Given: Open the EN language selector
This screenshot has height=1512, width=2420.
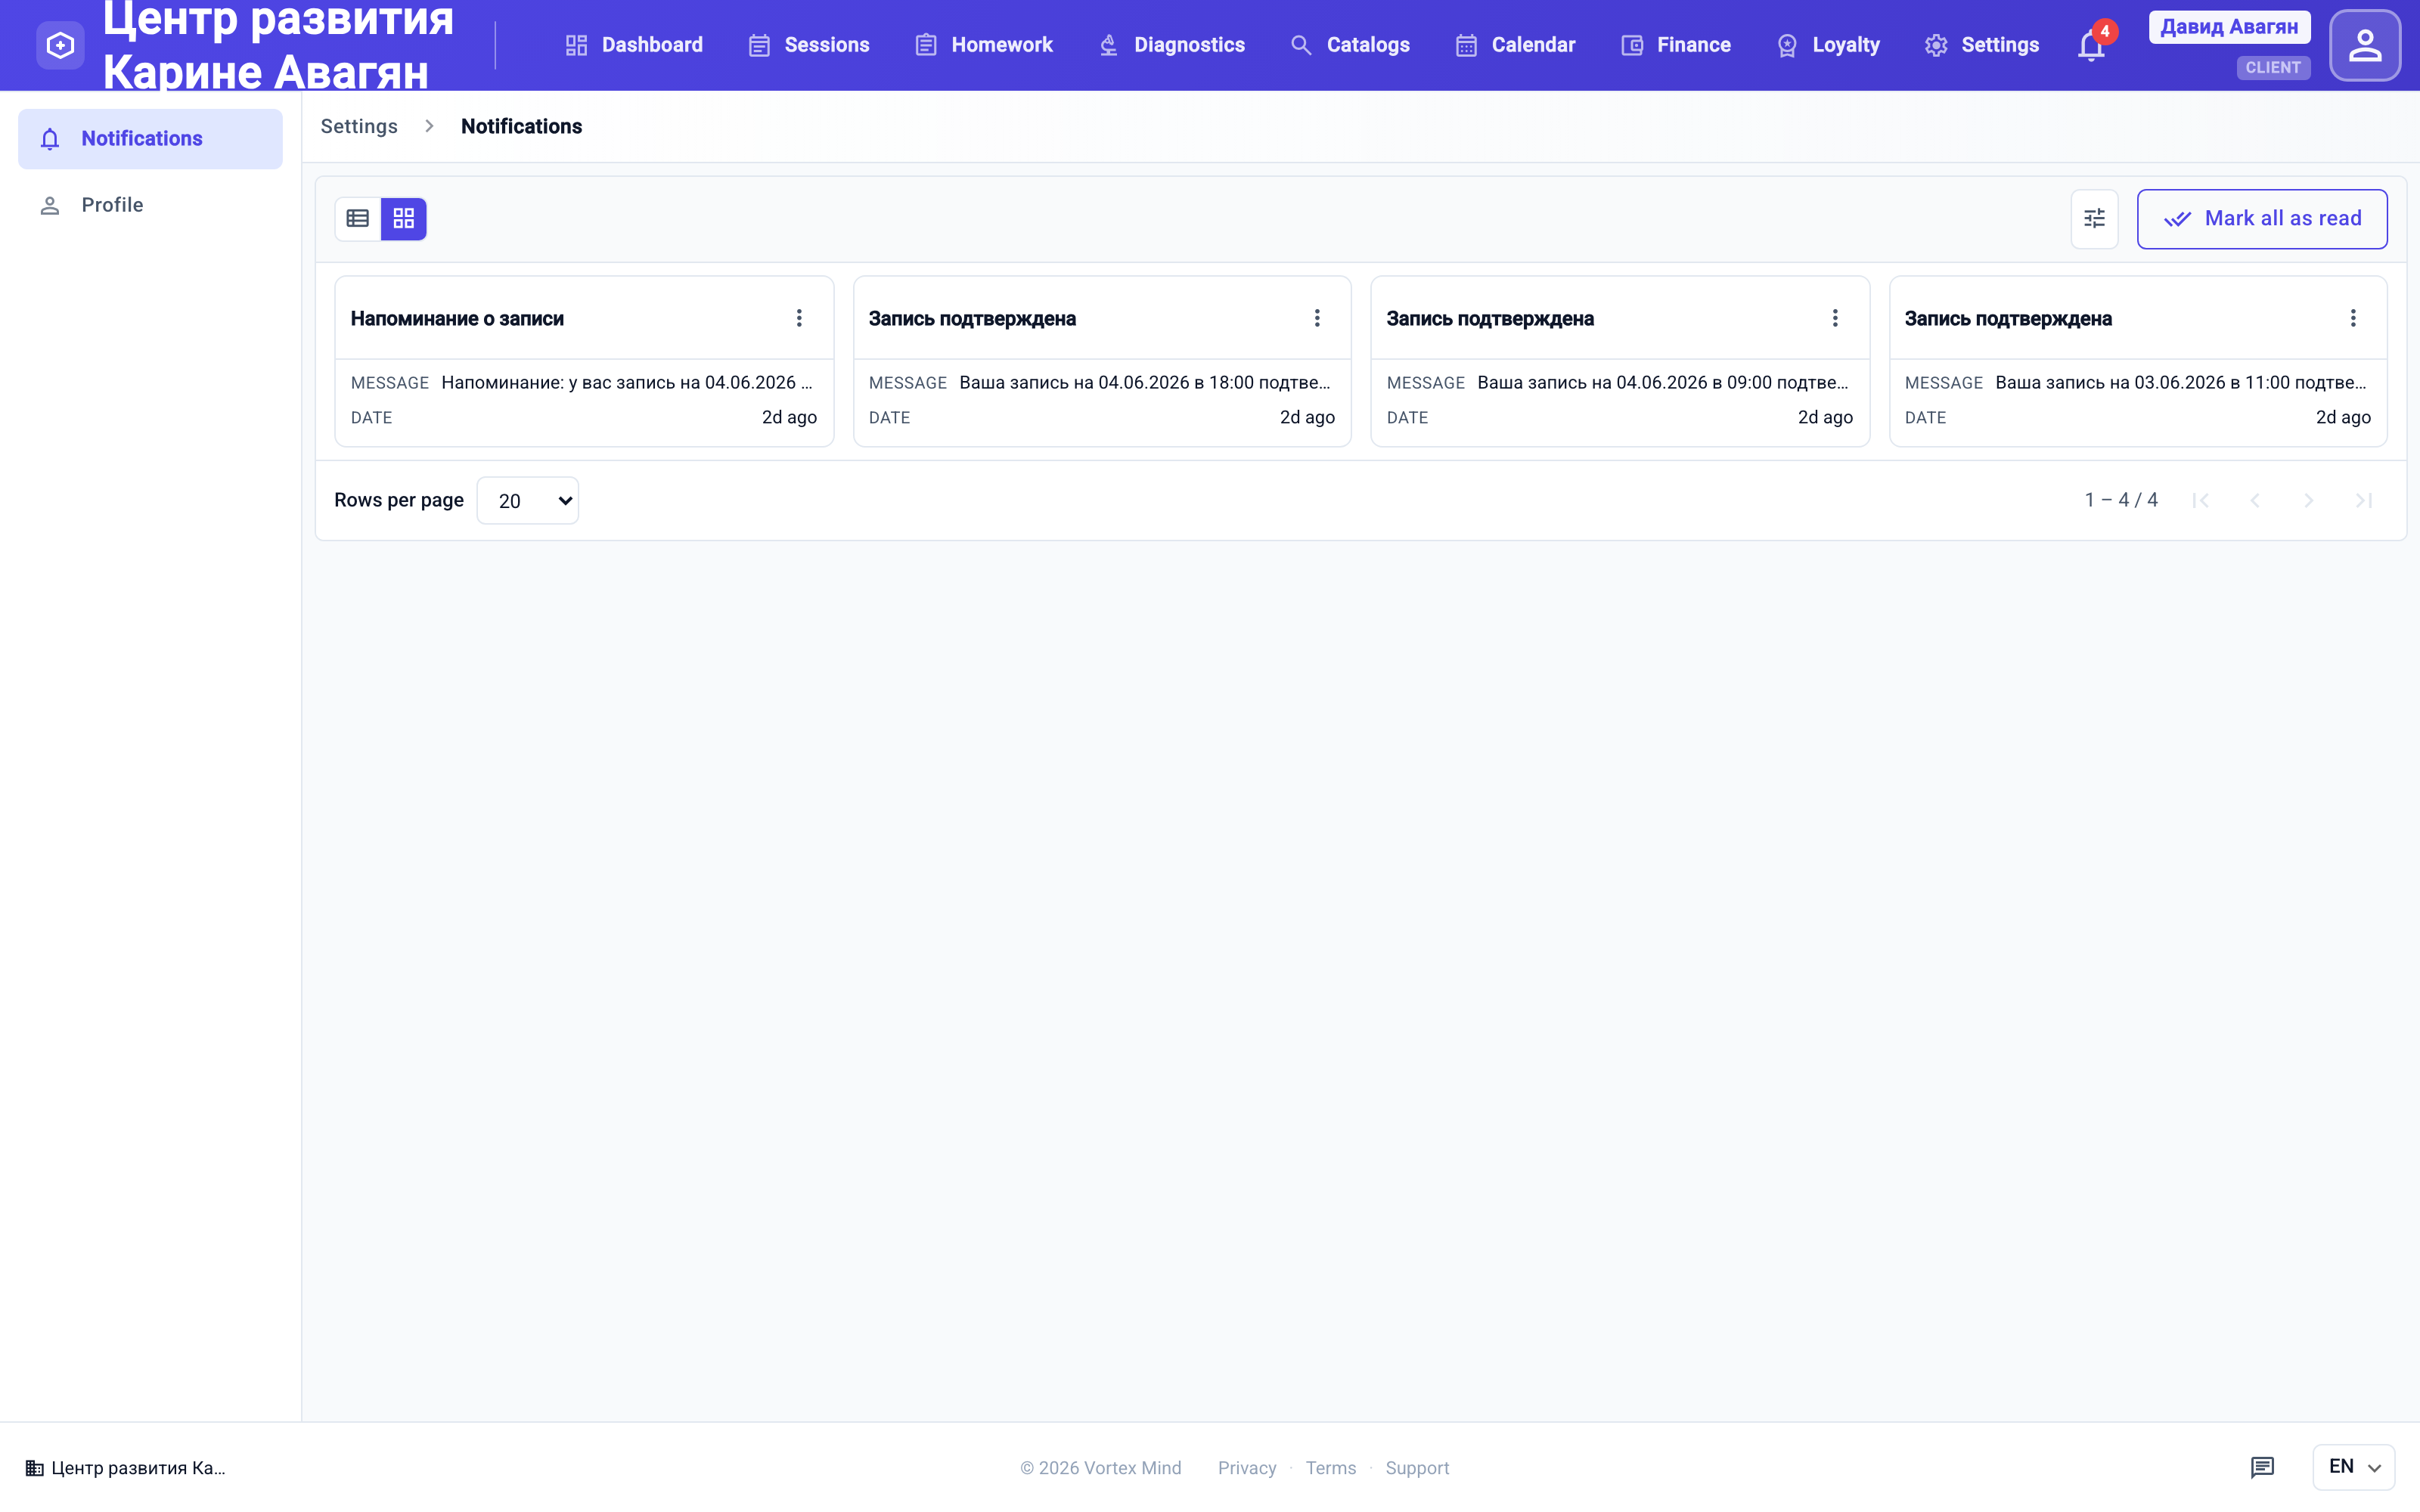Looking at the screenshot, I should coord(2353,1467).
